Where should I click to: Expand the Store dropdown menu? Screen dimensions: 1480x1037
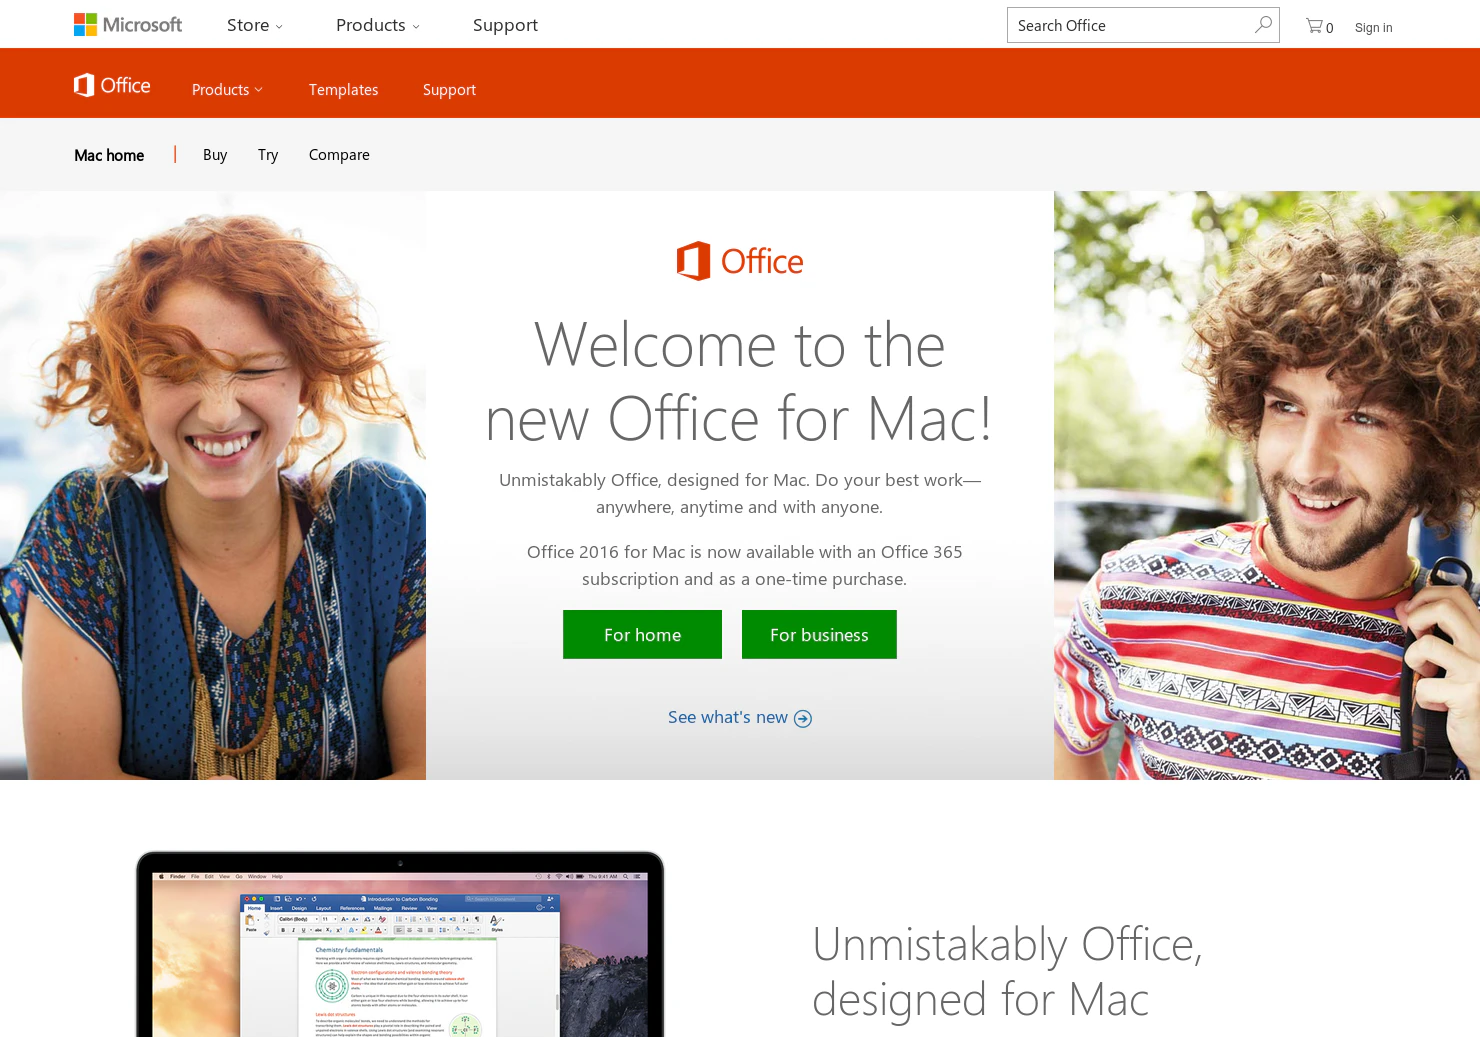click(255, 25)
